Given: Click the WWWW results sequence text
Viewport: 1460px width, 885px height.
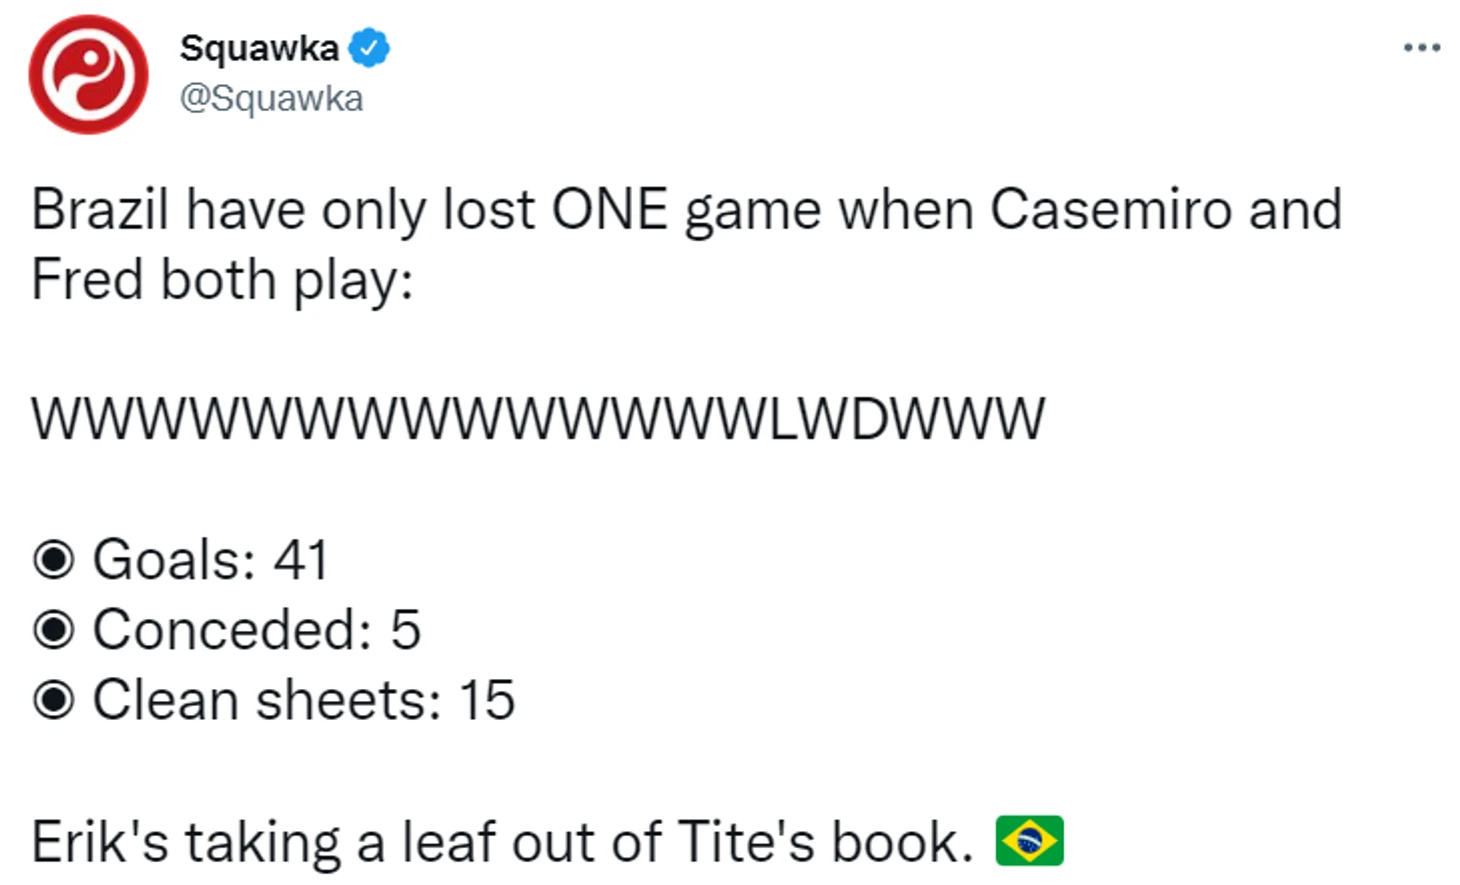Looking at the screenshot, I should point(538,419).
